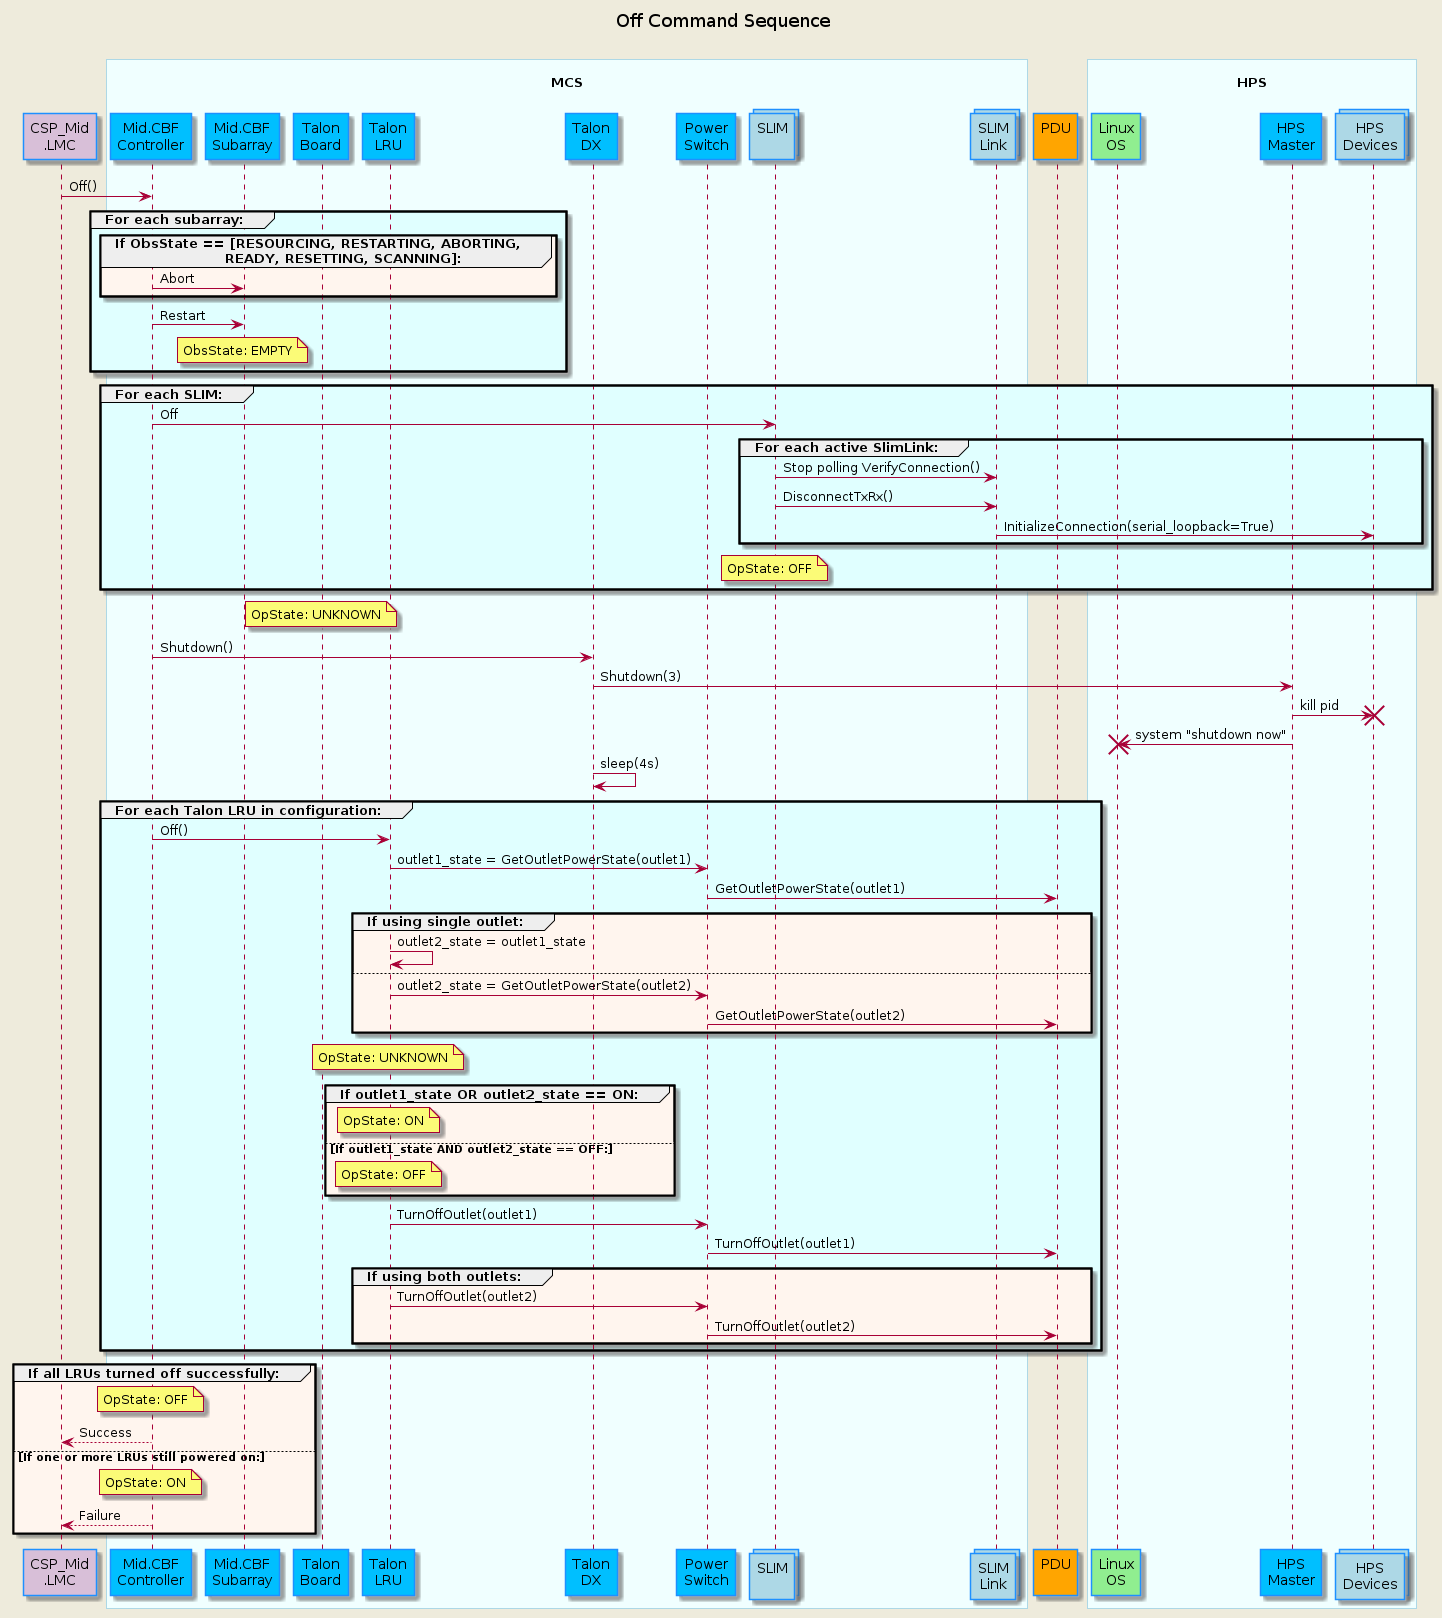
Task: Click the bottom Talon DX participant box
Action: pos(591,1572)
